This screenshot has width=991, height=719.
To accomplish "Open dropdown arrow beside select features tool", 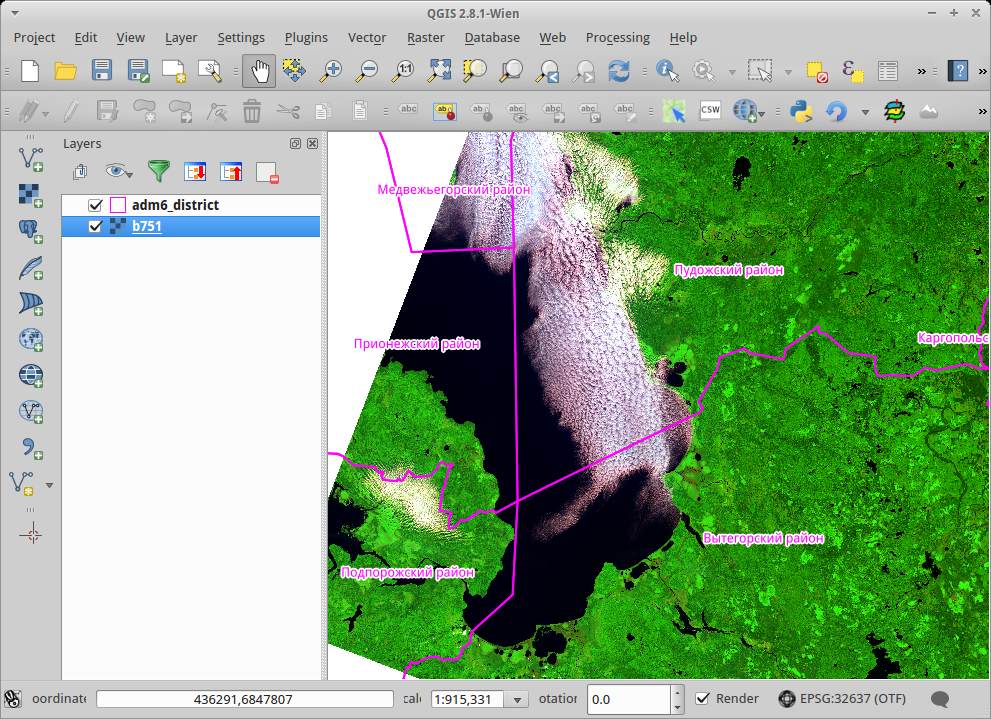I will pos(788,72).
